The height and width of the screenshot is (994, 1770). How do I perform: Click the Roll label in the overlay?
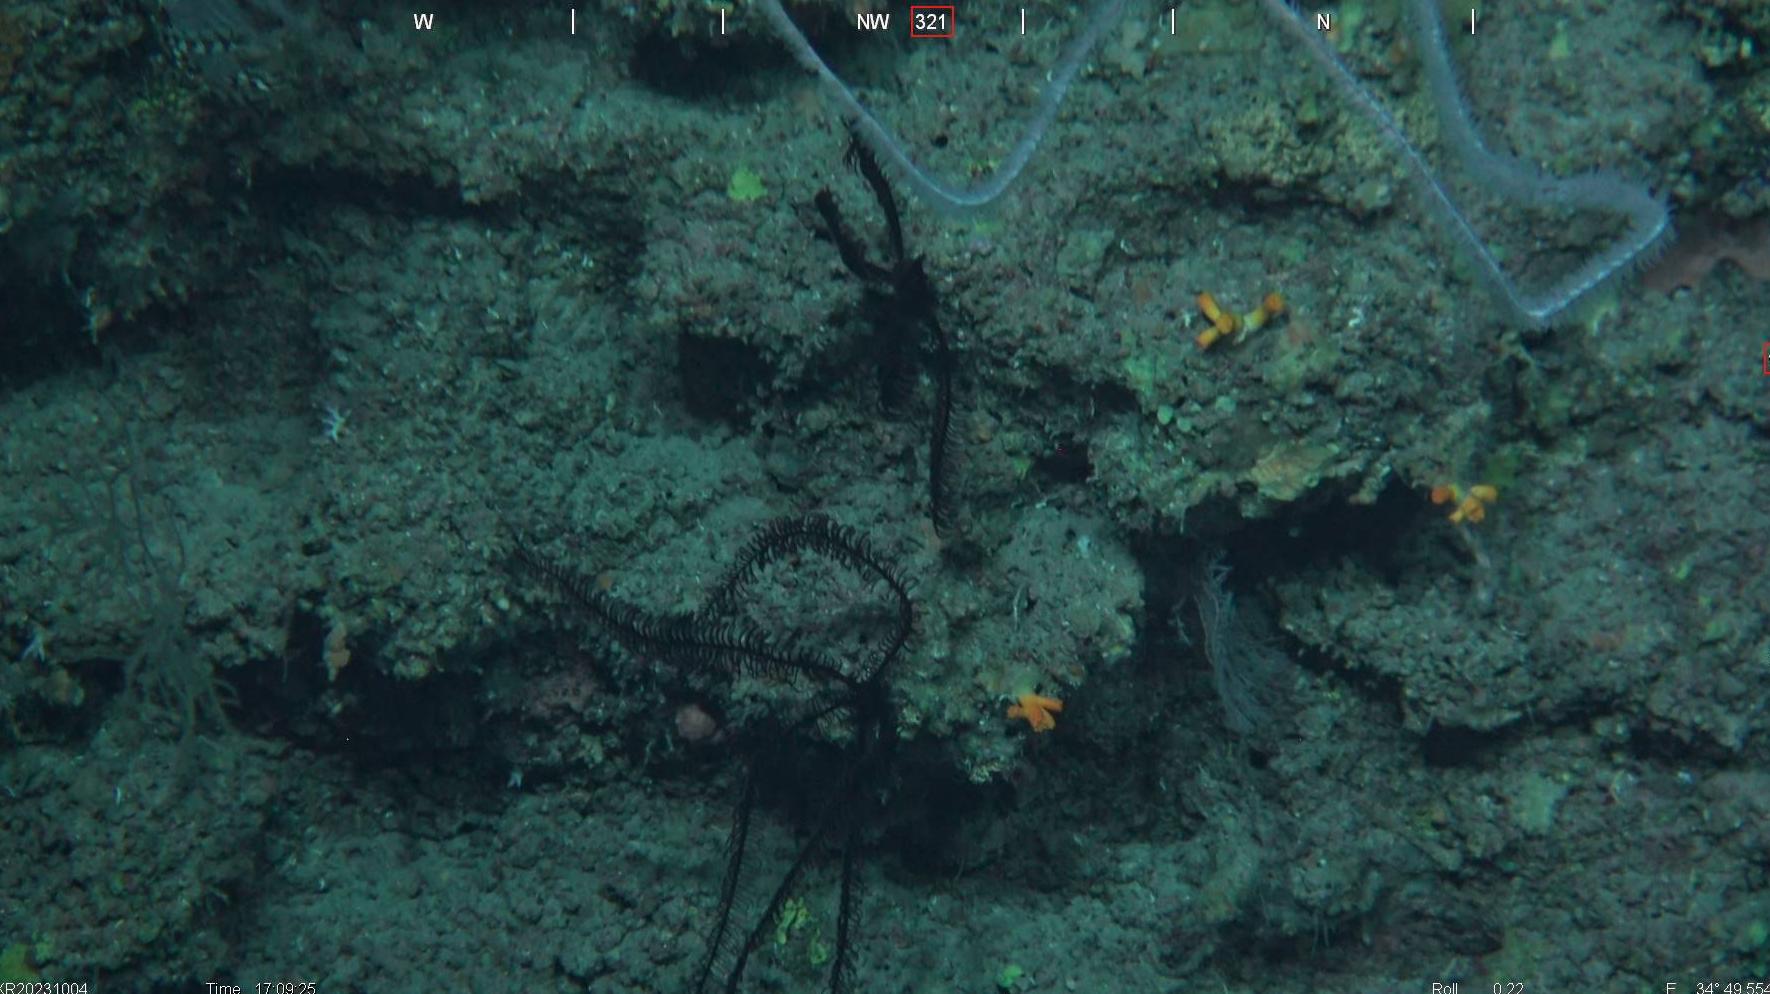tap(1444, 987)
